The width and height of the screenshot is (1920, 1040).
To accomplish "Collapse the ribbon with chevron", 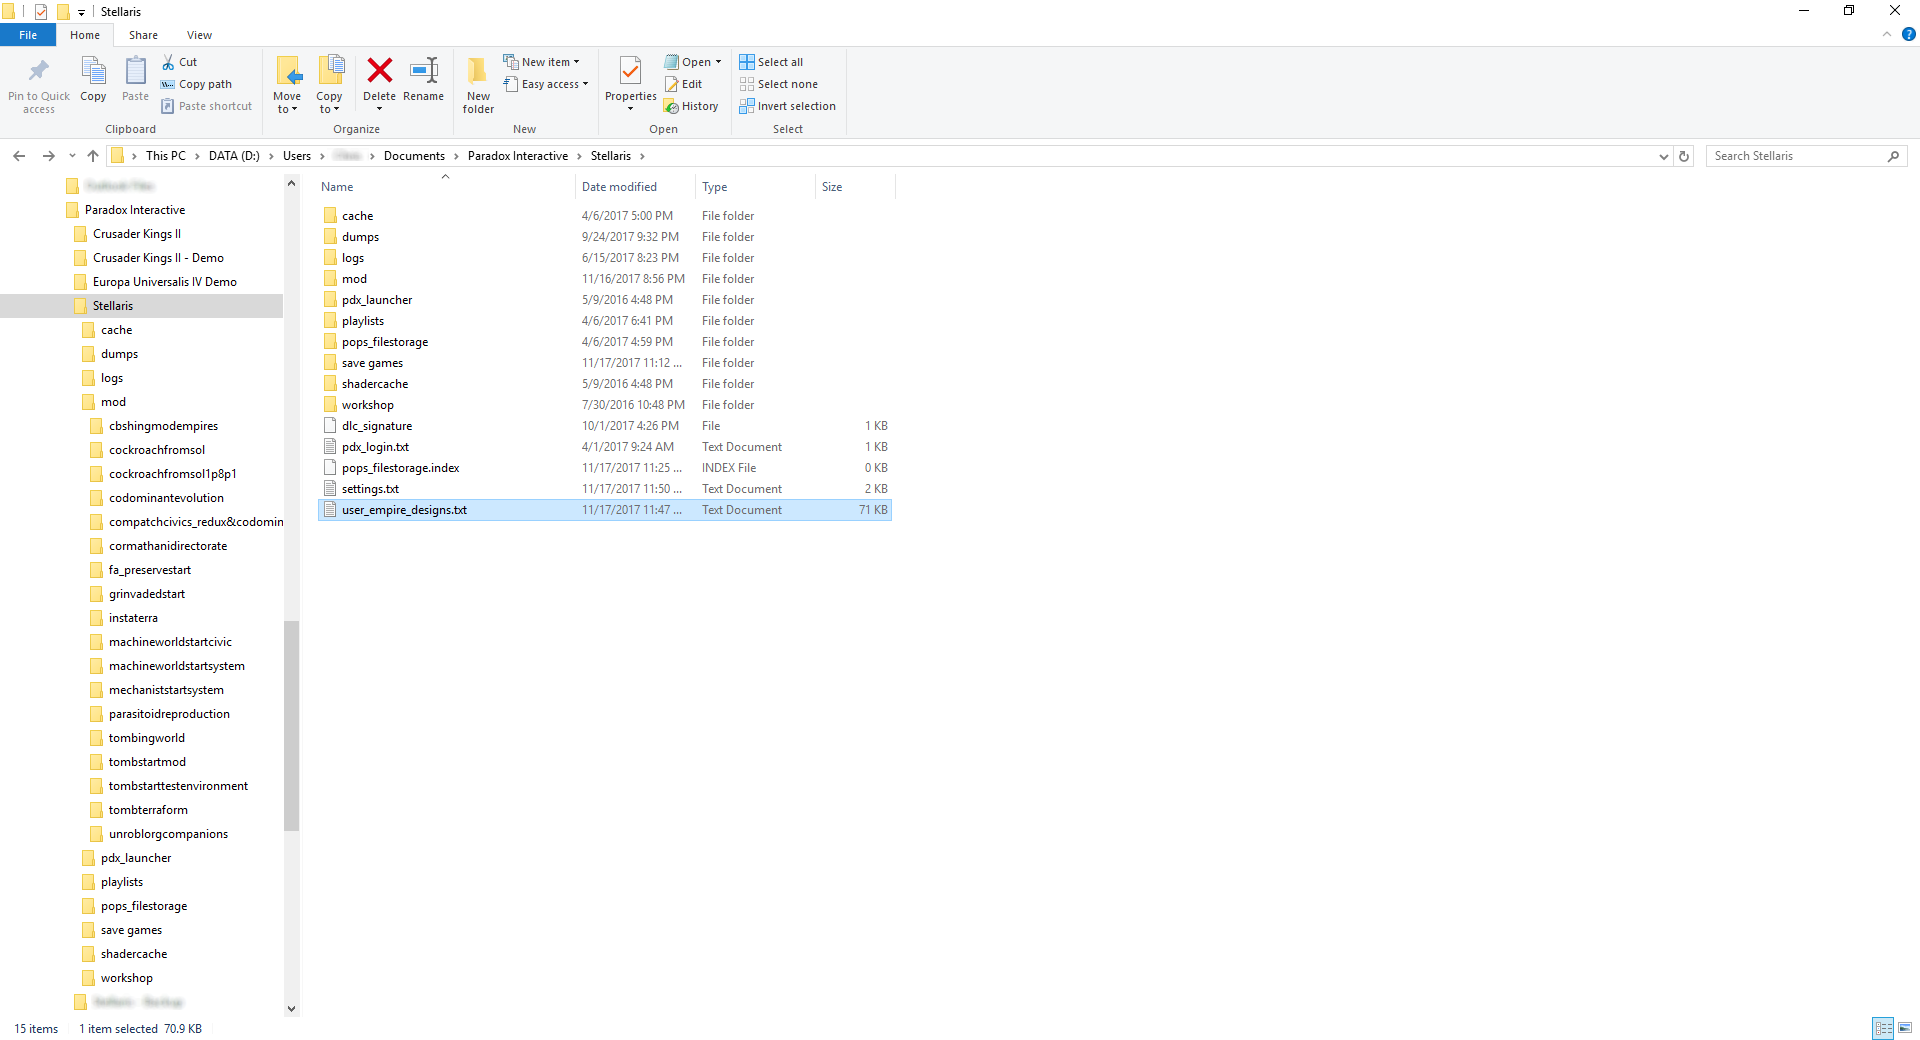I will click(x=1887, y=34).
